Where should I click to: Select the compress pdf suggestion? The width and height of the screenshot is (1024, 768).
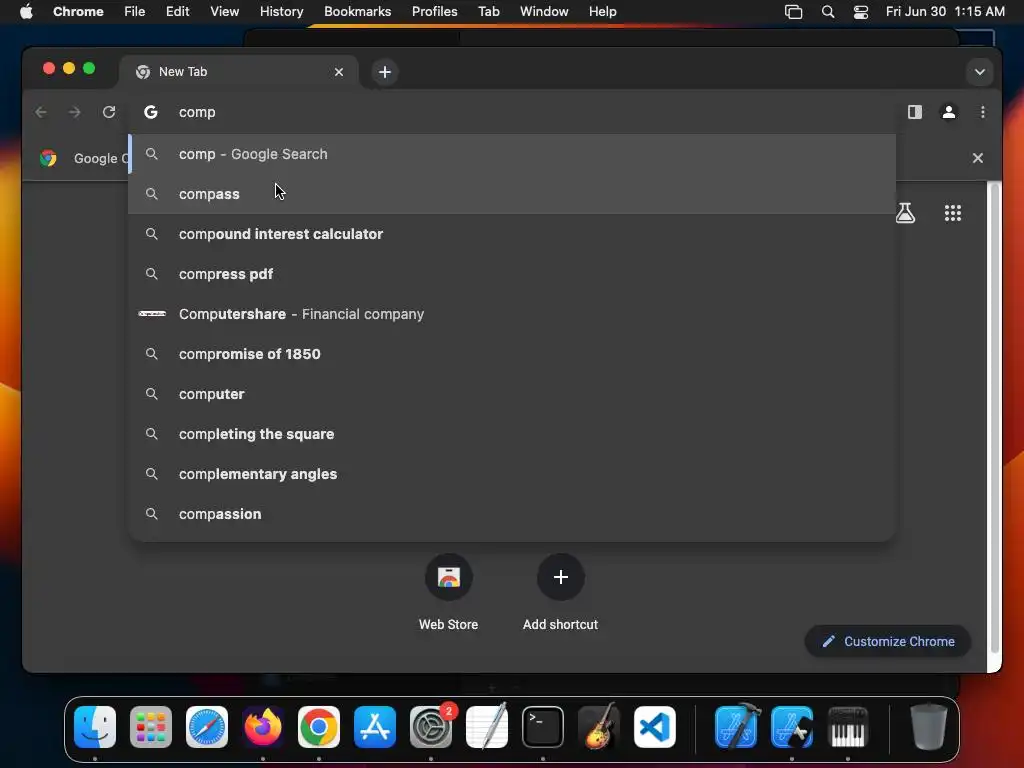tap(512, 274)
